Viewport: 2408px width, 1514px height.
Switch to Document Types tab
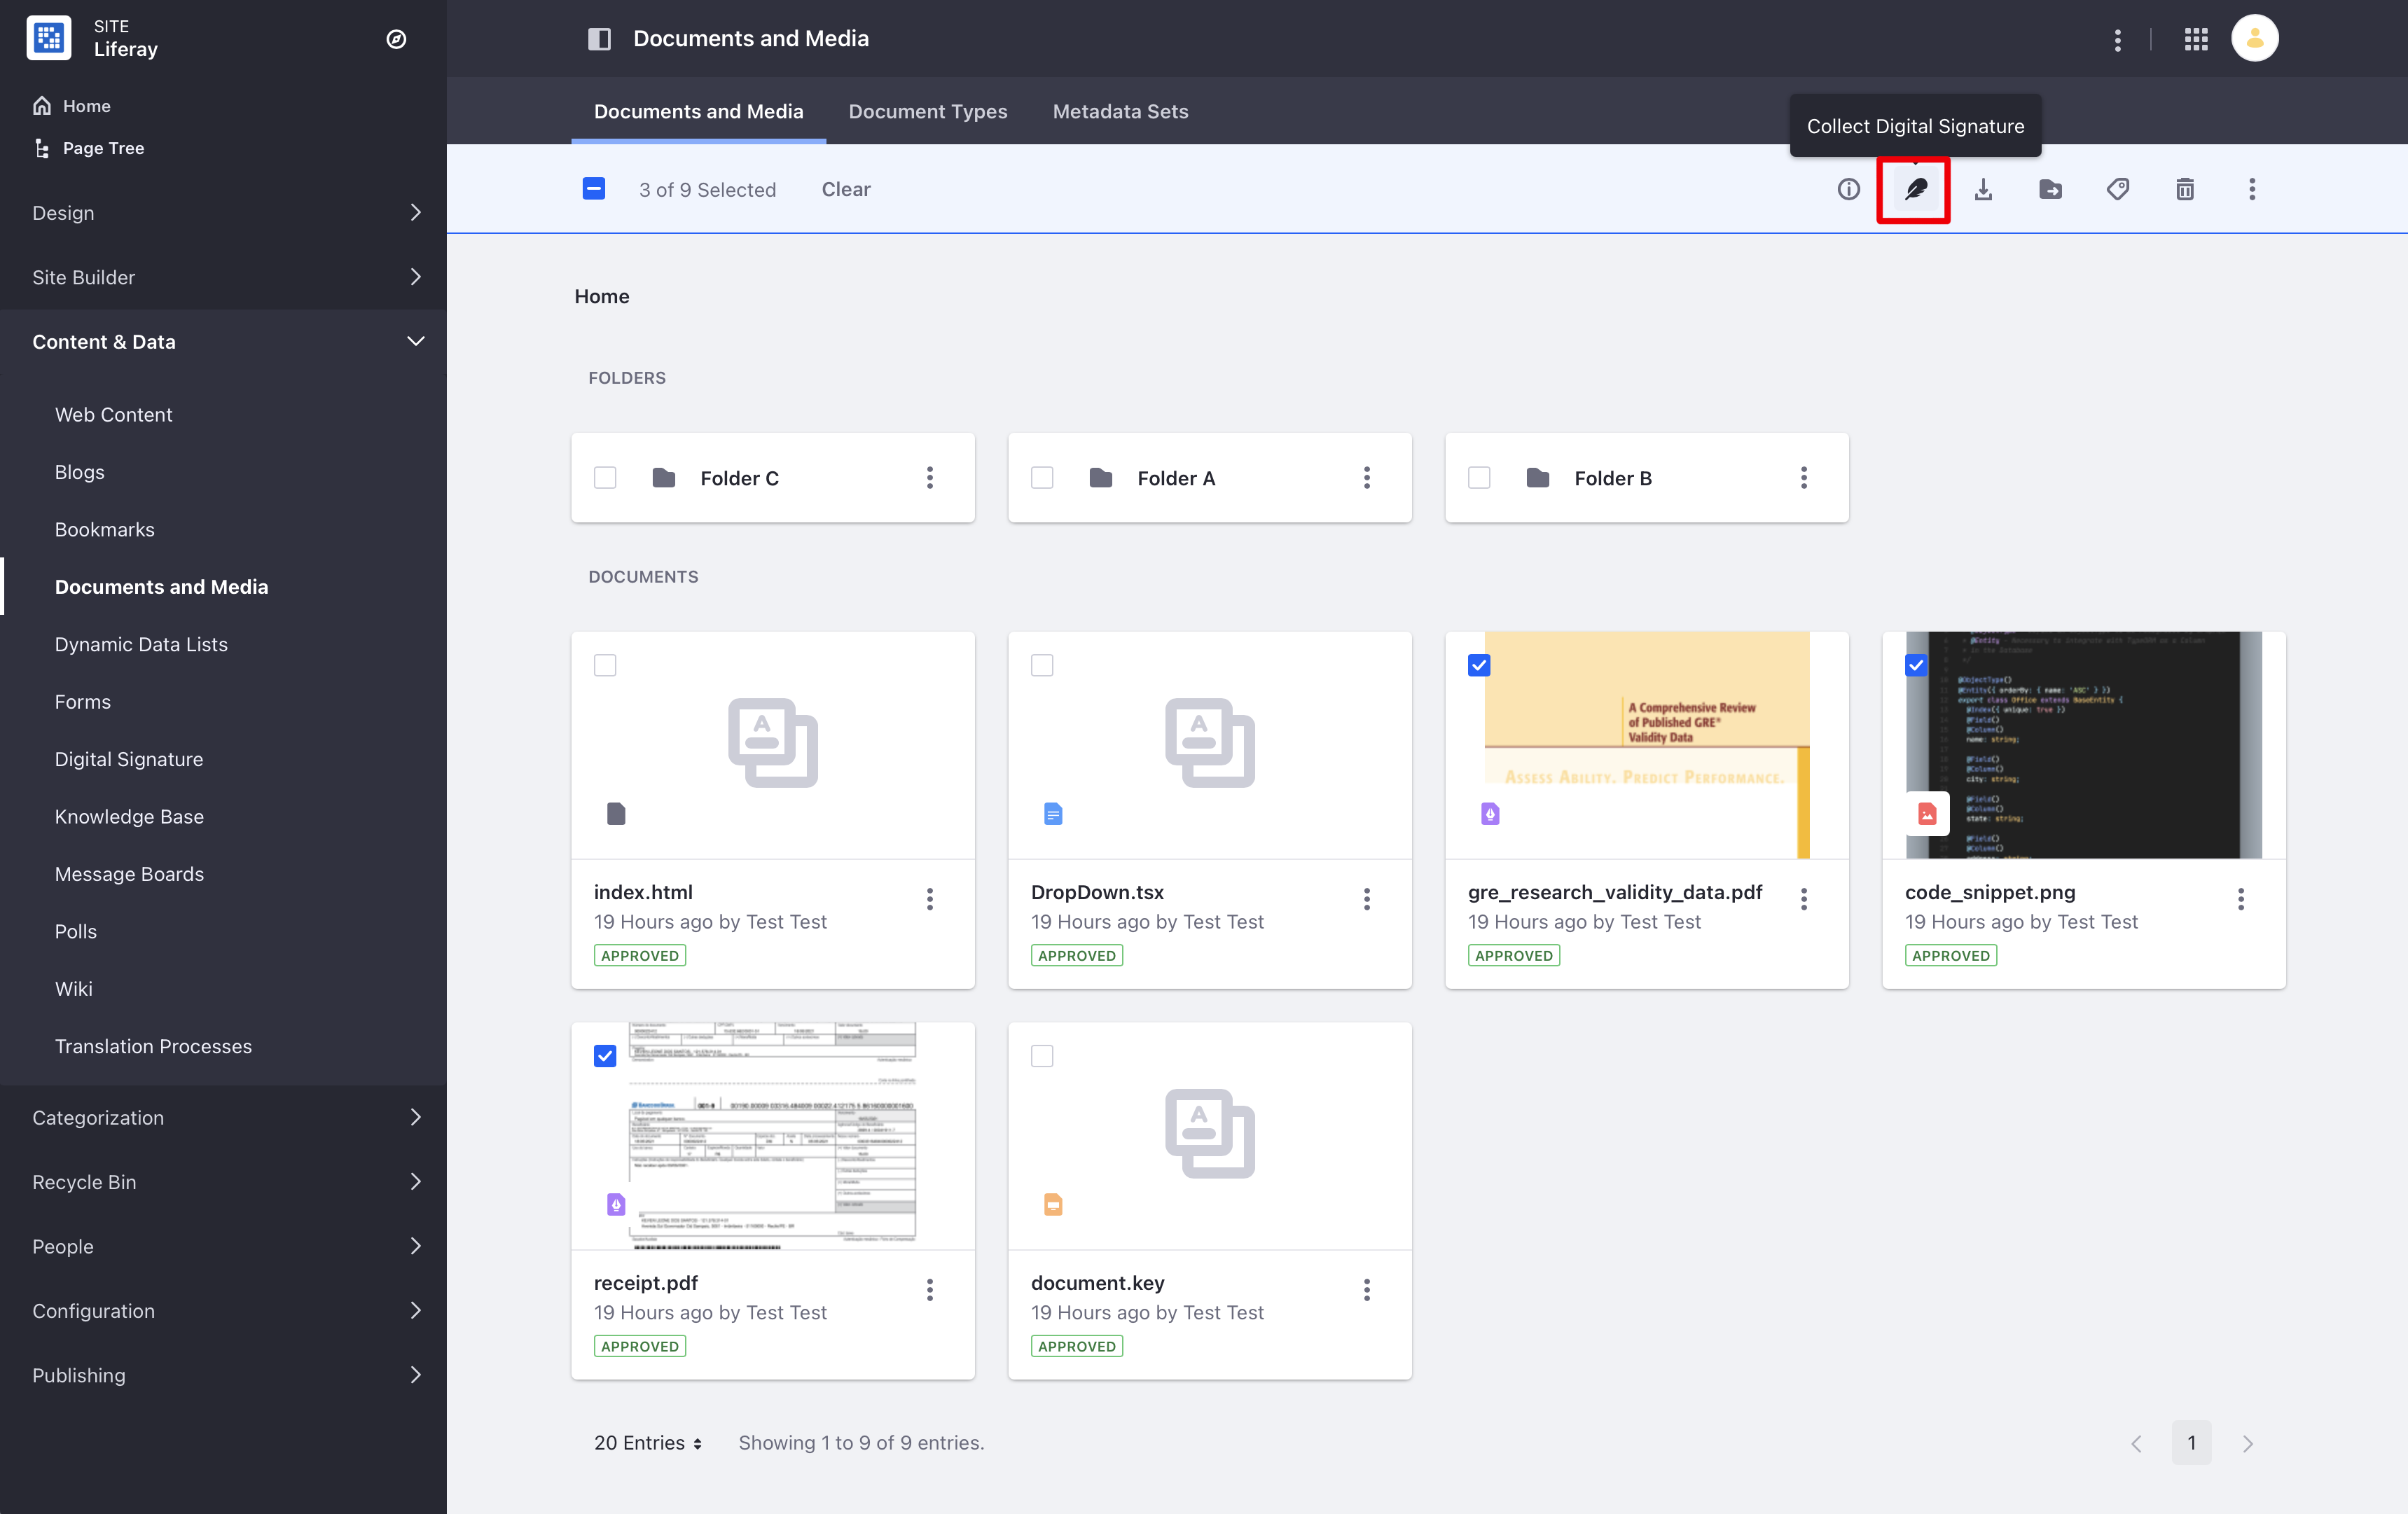click(x=927, y=110)
